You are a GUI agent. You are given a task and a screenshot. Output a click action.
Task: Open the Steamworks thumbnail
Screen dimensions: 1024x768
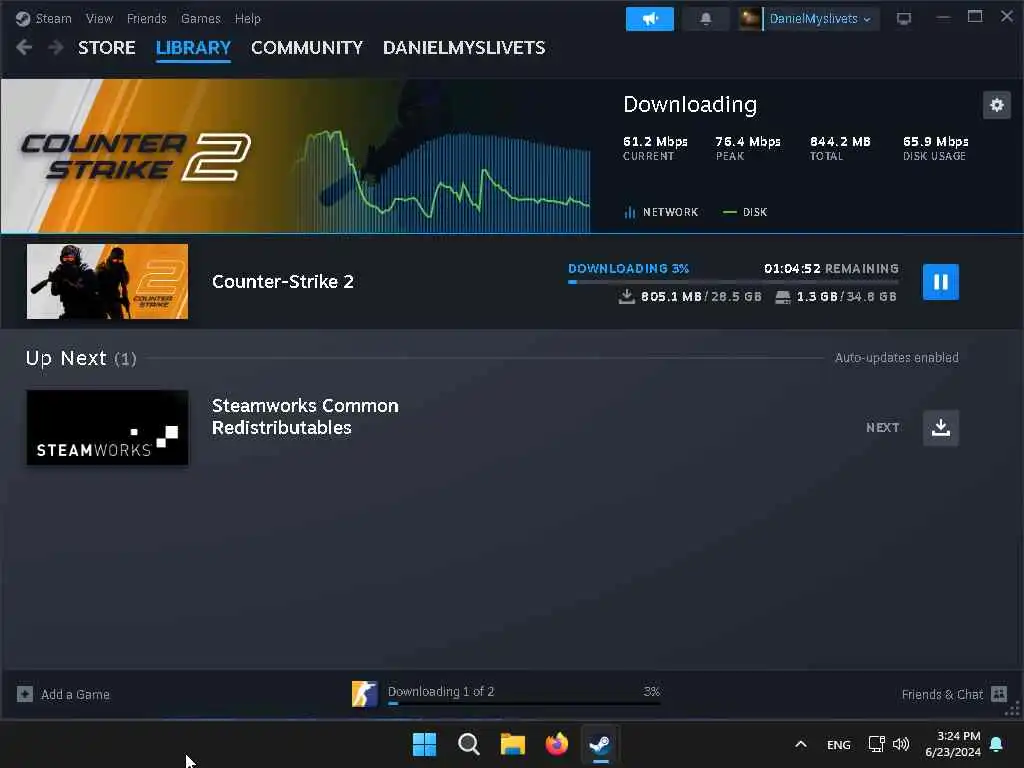107,428
